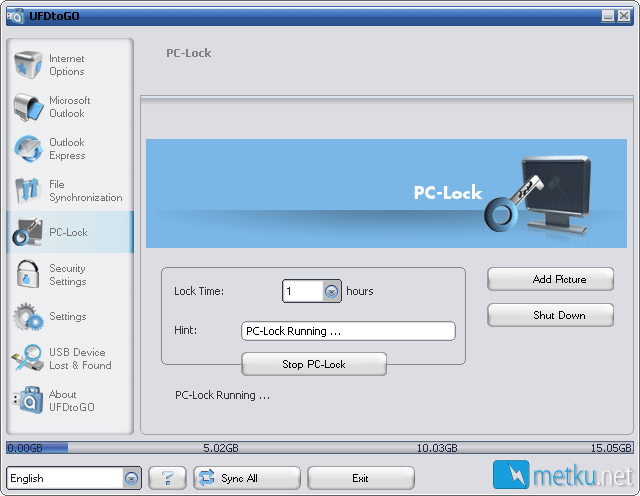Close the UFDtoGO window
640x496 pixels.
point(624,16)
